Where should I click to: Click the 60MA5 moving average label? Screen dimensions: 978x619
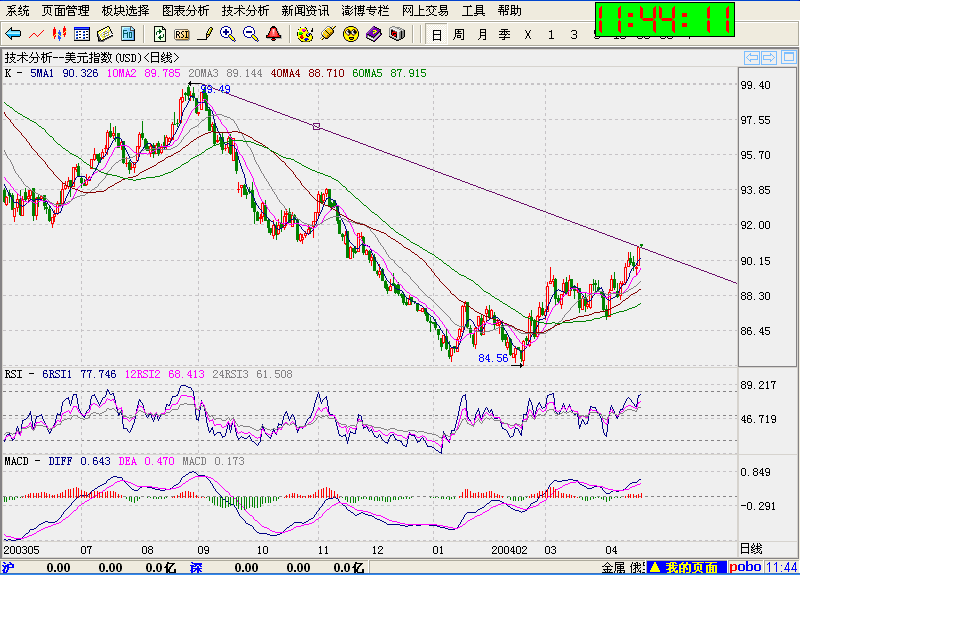367,73
